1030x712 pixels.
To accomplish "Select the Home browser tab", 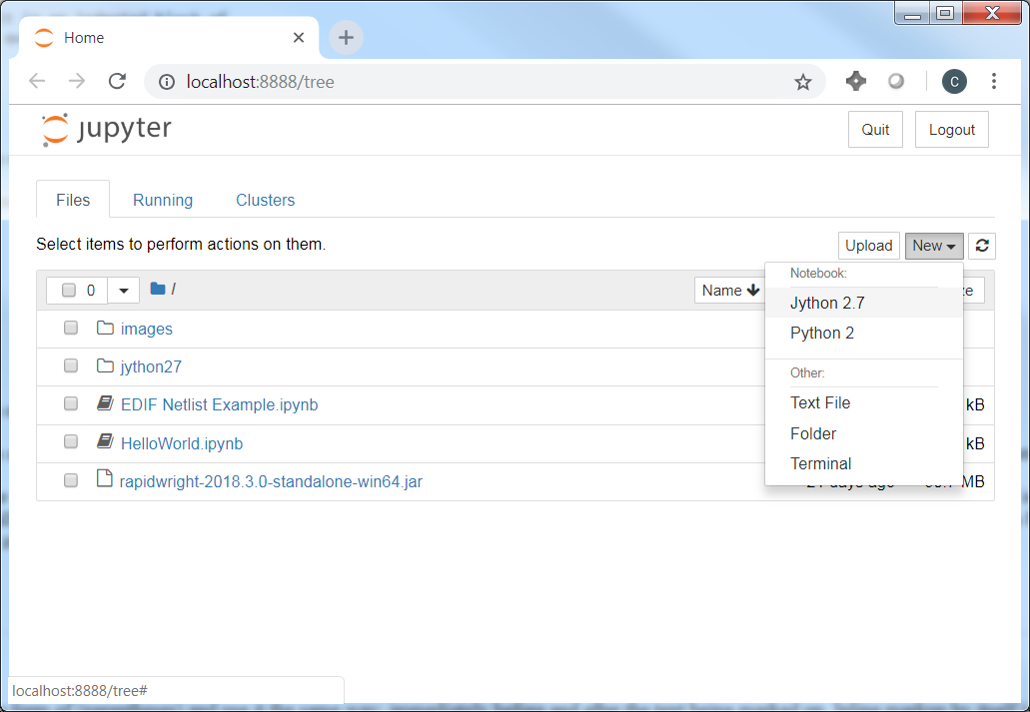I will pos(169,37).
